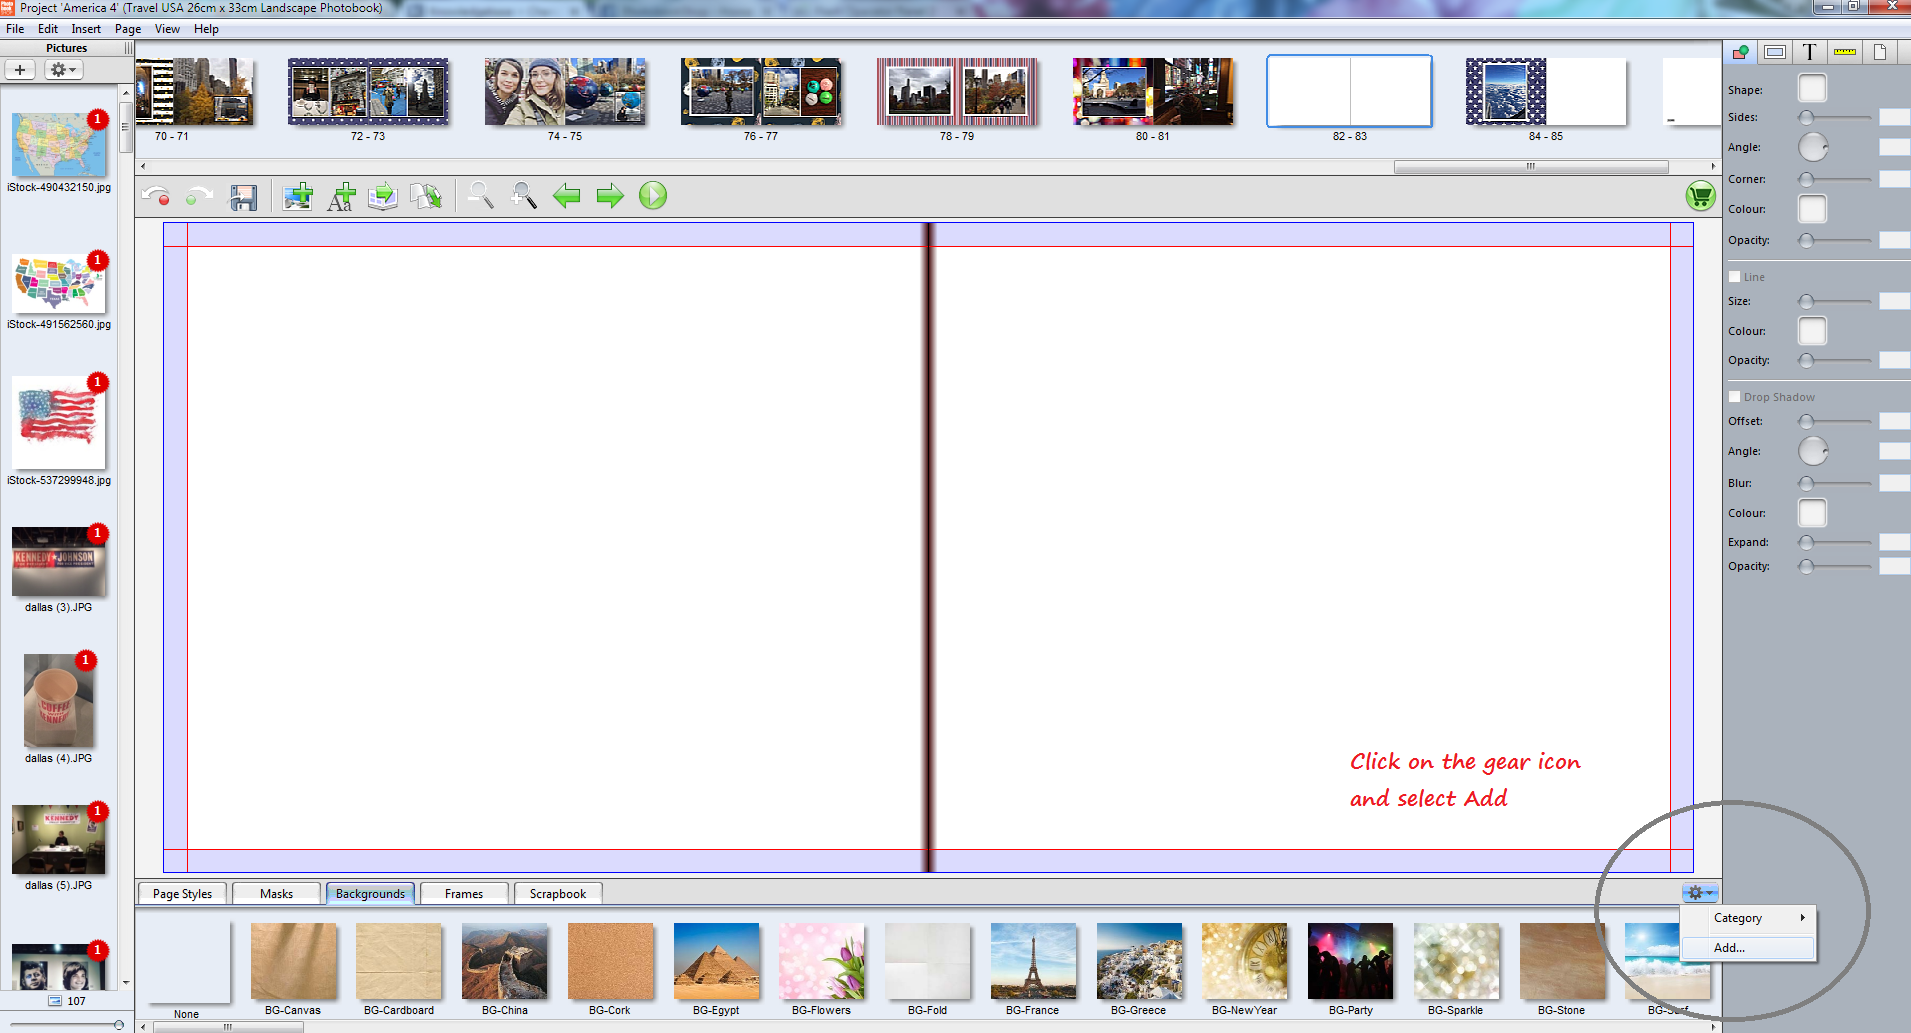
Task: Click the insert page icon with green arrow
Action: [383, 196]
